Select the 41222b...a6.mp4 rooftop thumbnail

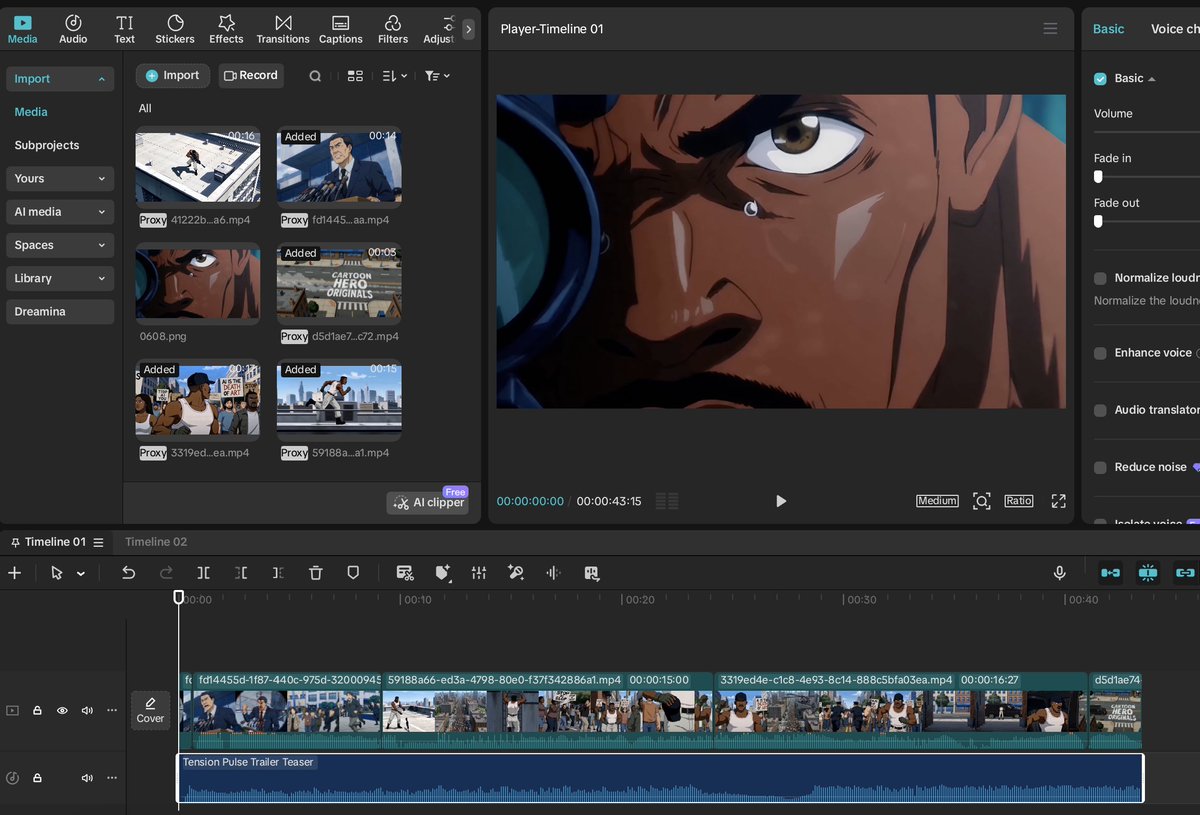pyautogui.click(x=198, y=166)
